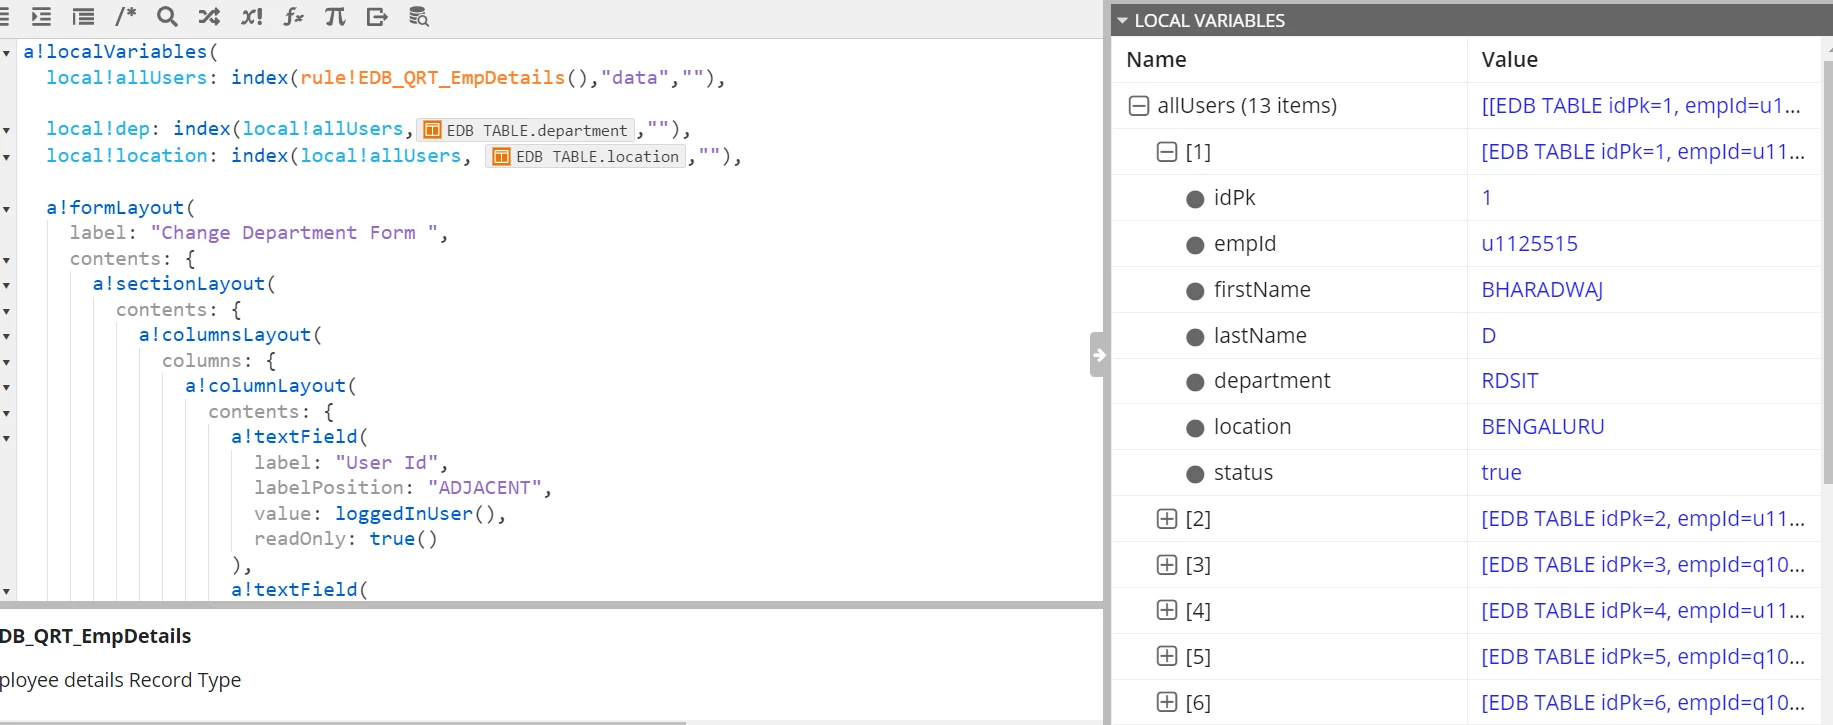This screenshot has width=1833, height=725.
Task: Click the "ADJACENT" labelPosition value
Action: pyautogui.click(x=485, y=487)
